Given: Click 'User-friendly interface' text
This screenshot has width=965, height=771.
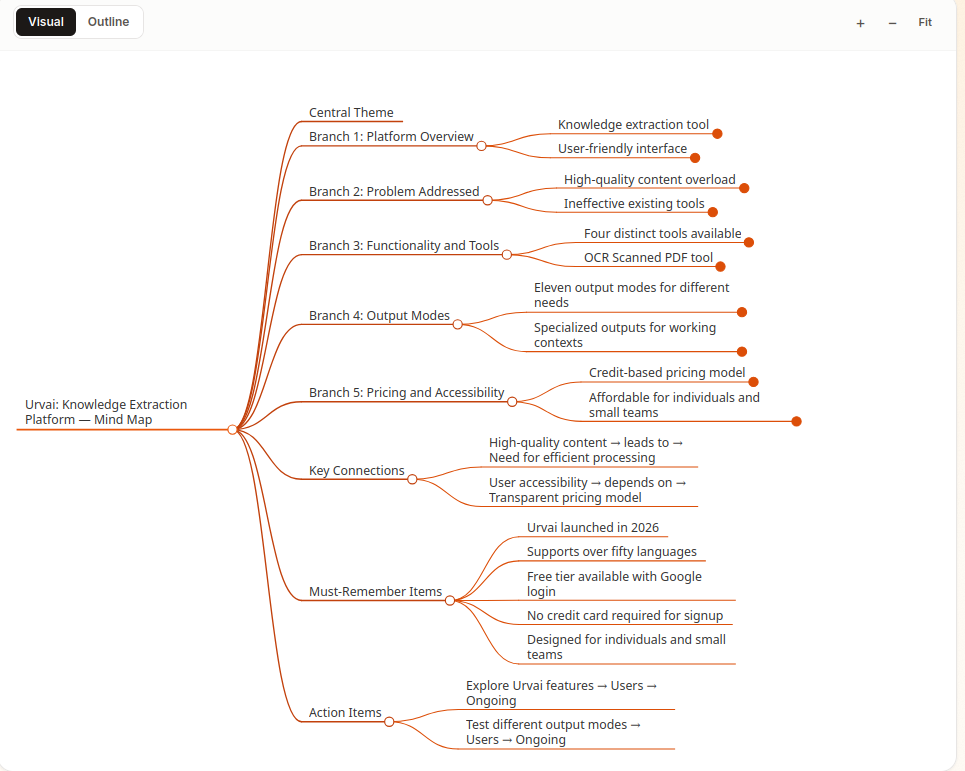Looking at the screenshot, I should coord(622,149).
